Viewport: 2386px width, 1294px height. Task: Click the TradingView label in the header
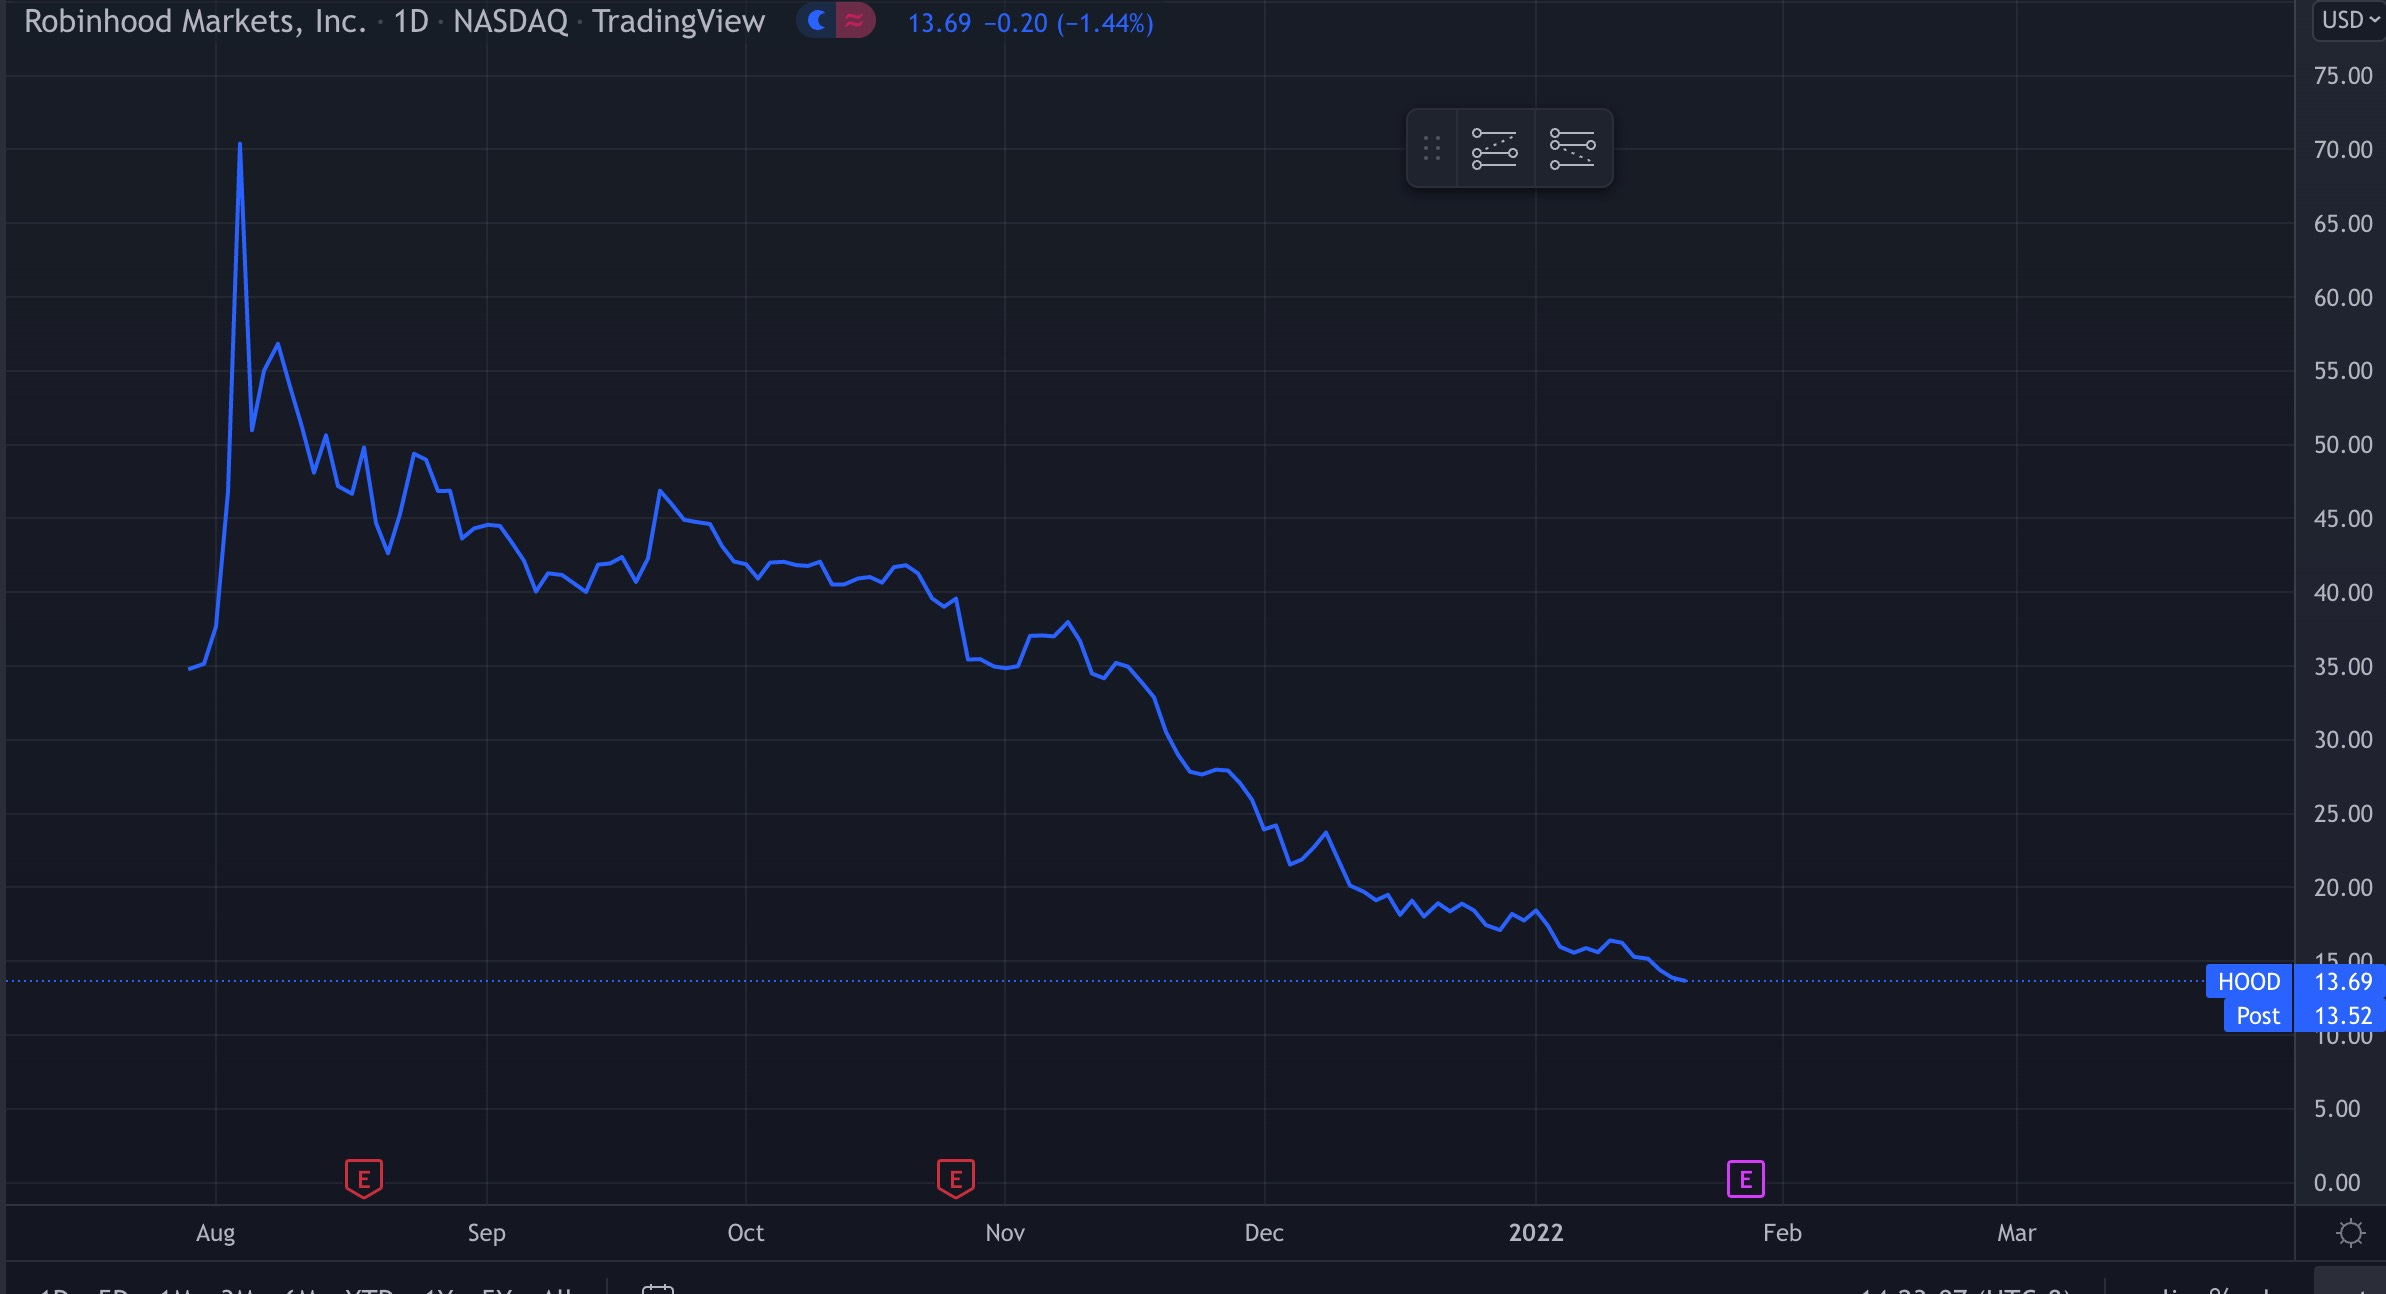point(678,21)
